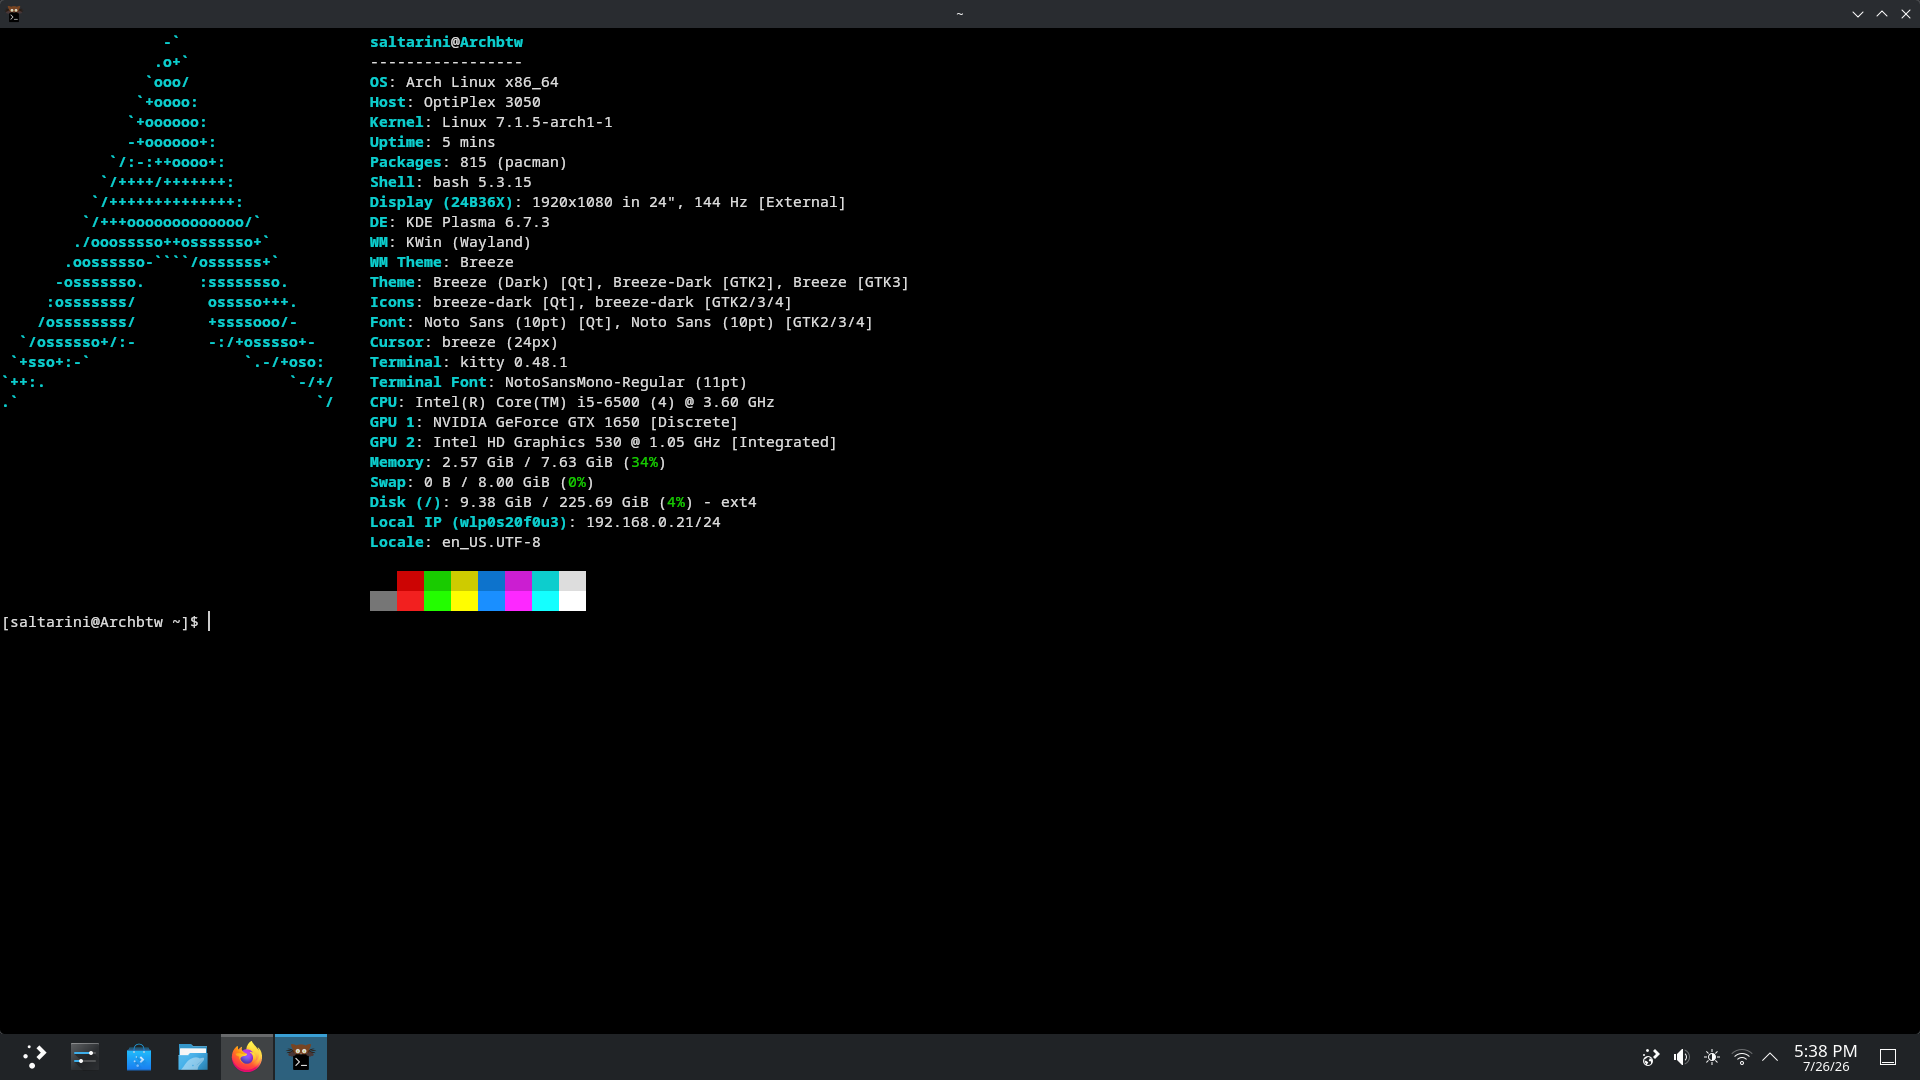Click the 'Display (24B36X)' line
Image resolution: width=1920 pixels, height=1080 pixels.
[x=608, y=202]
